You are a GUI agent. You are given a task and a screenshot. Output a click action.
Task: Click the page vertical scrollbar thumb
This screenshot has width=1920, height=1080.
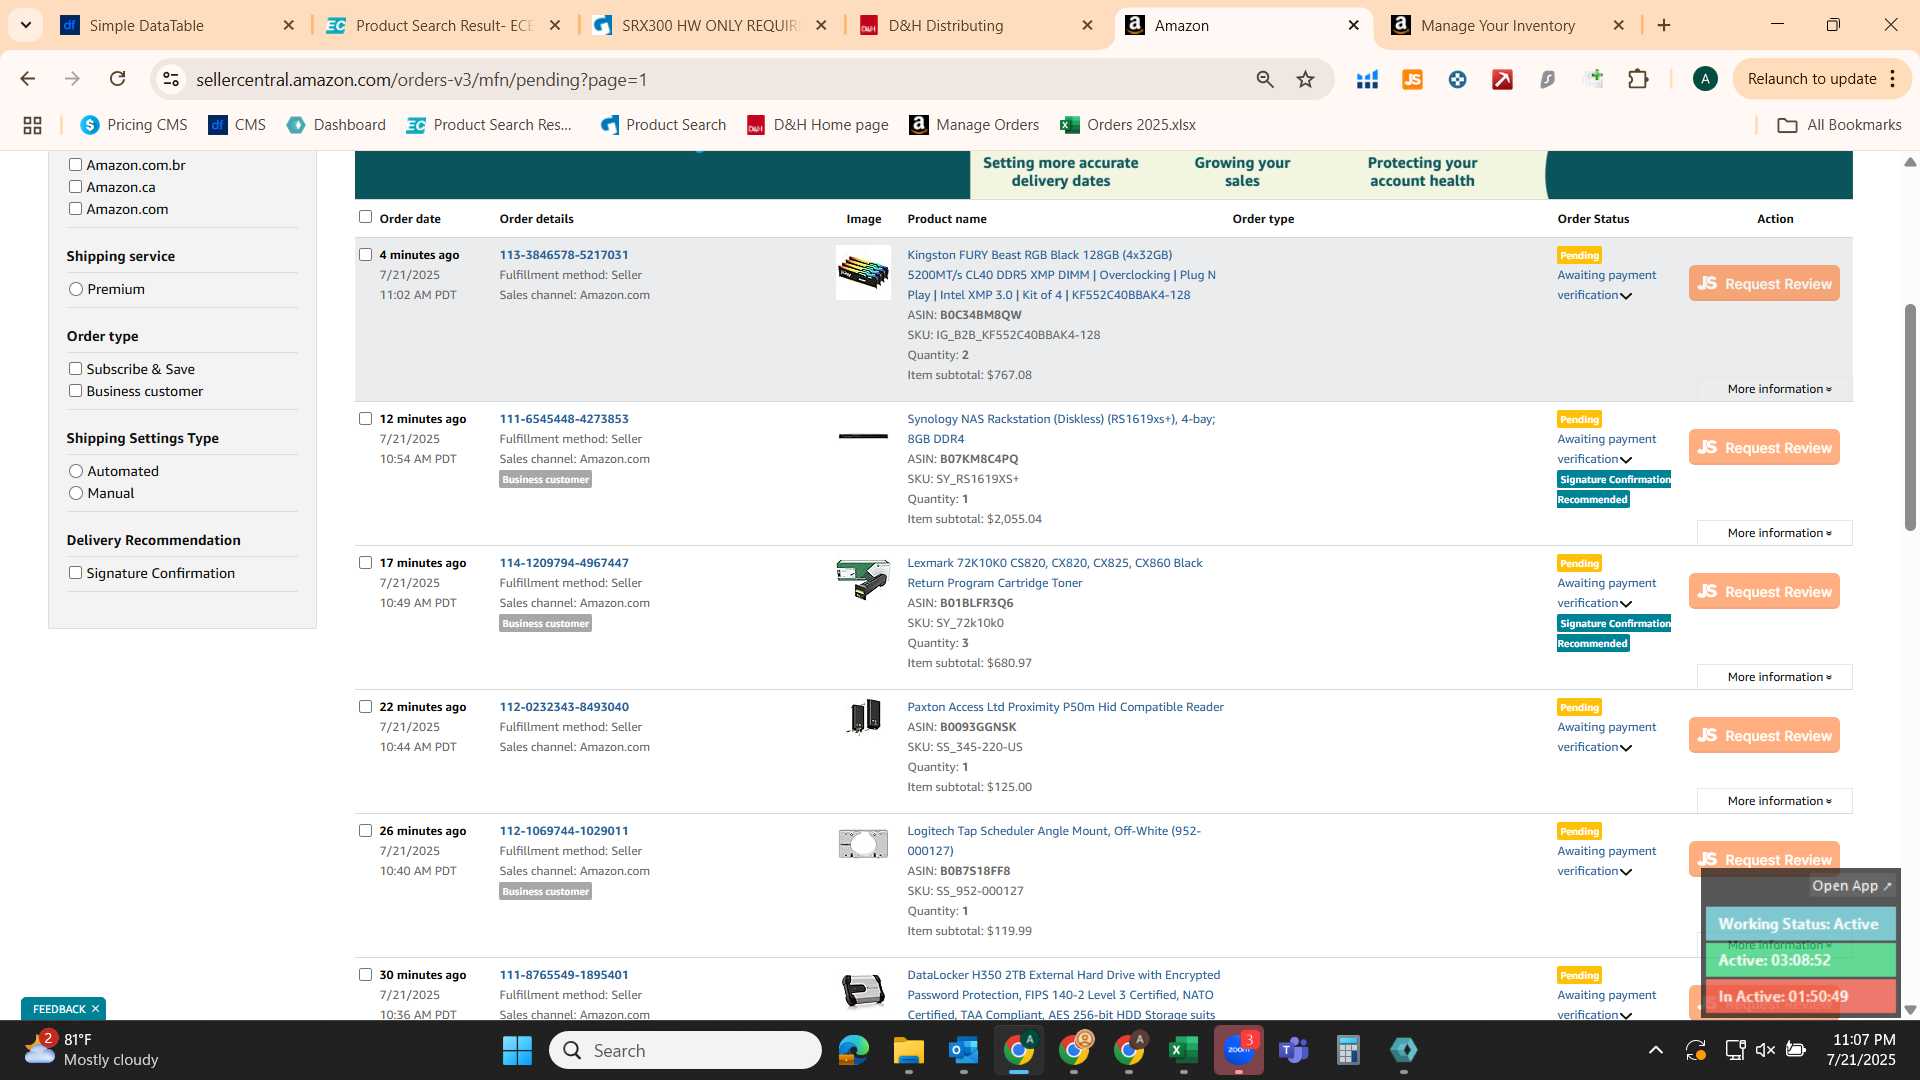[x=1909, y=415]
